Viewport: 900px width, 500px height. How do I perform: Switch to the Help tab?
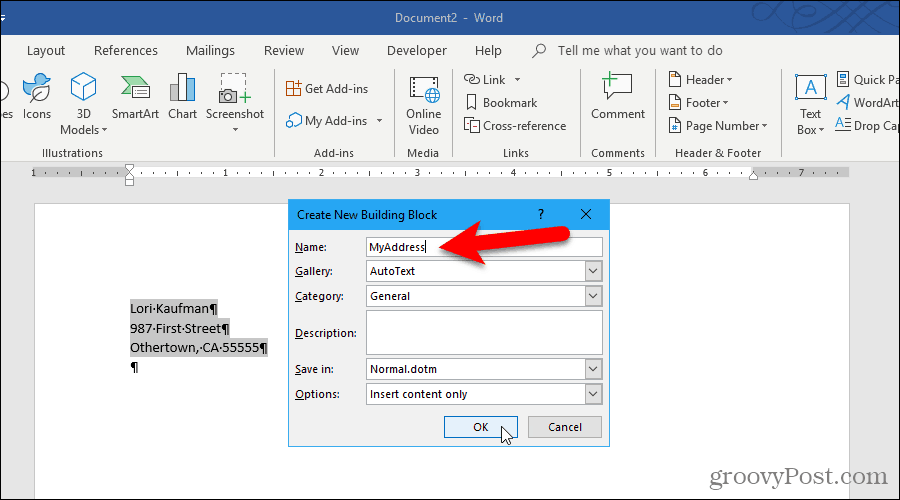(488, 51)
